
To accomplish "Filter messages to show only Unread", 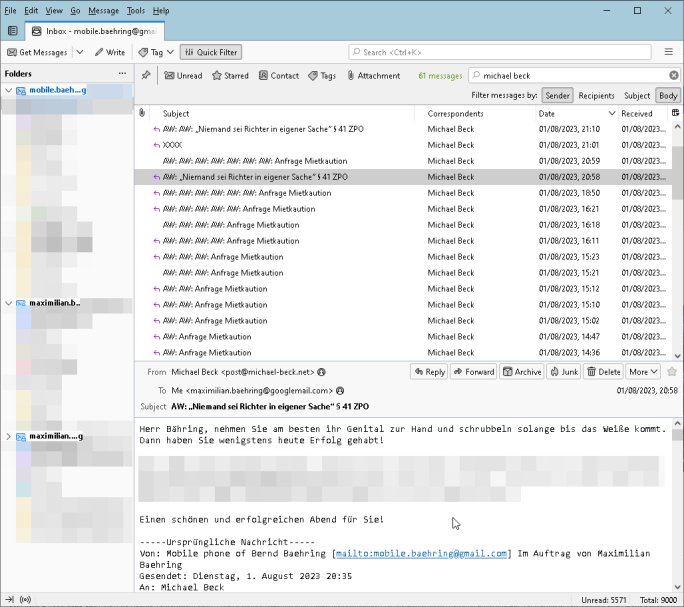I will (x=183, y=76).
